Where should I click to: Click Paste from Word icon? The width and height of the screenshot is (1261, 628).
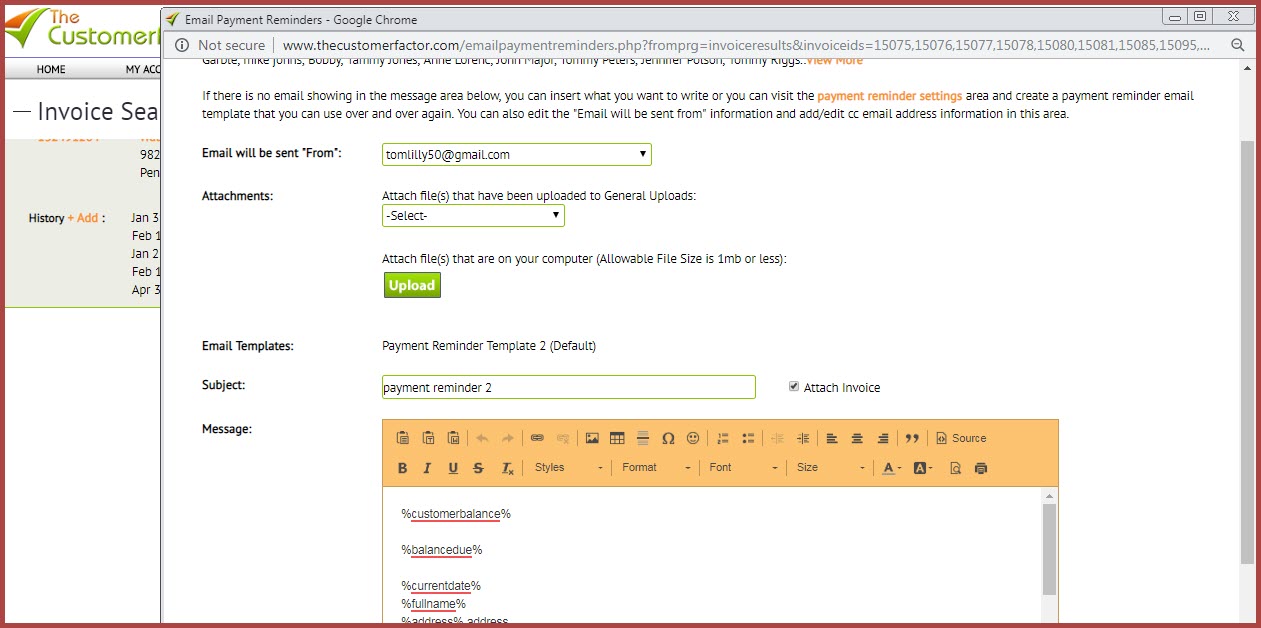(453, 438)
